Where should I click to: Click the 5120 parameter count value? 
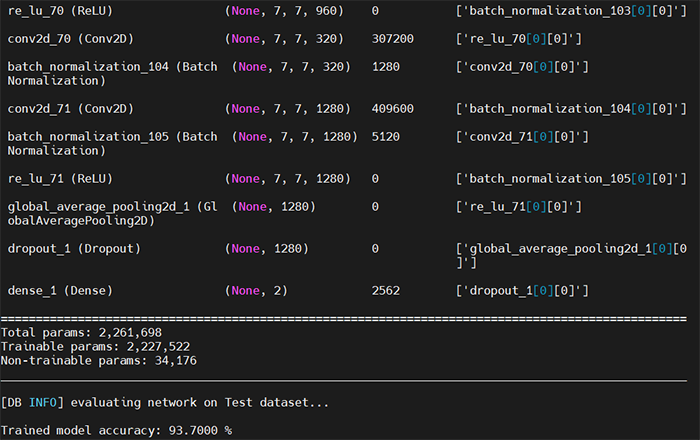point(385,136)
